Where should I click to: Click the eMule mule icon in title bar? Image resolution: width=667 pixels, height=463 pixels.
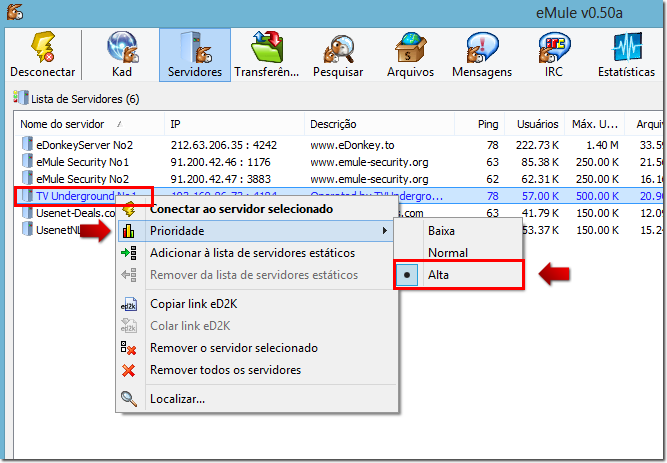pos(15,11)
